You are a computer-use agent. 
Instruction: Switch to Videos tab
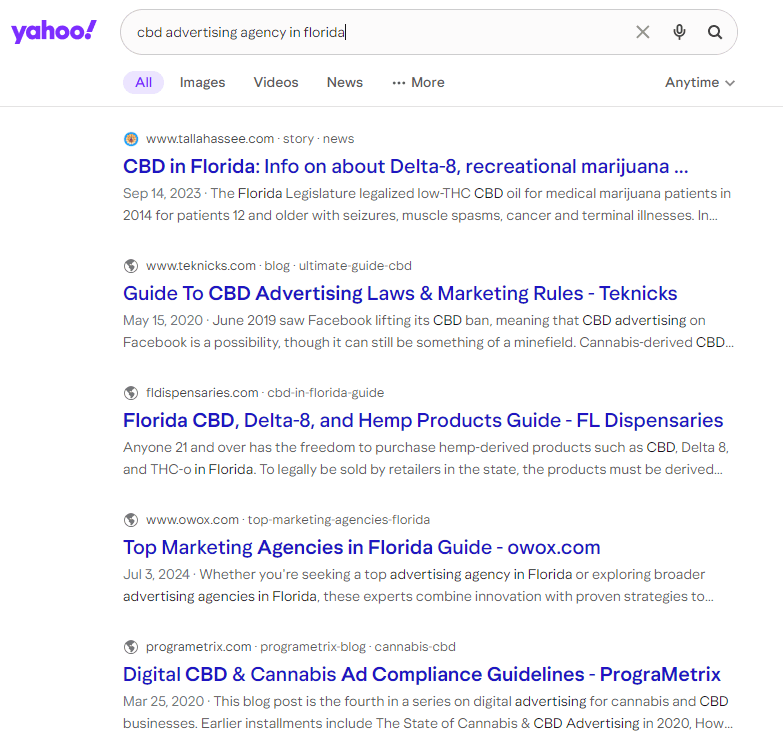pyautogui.click(x=276, y=82)
